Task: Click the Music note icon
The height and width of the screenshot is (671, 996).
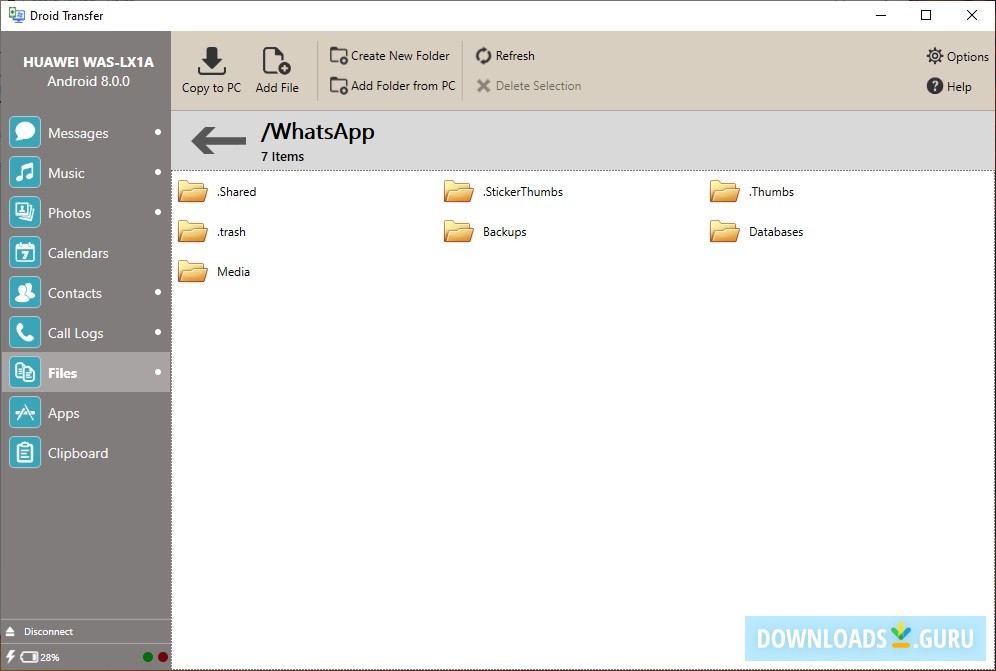Action: [25, 172]
